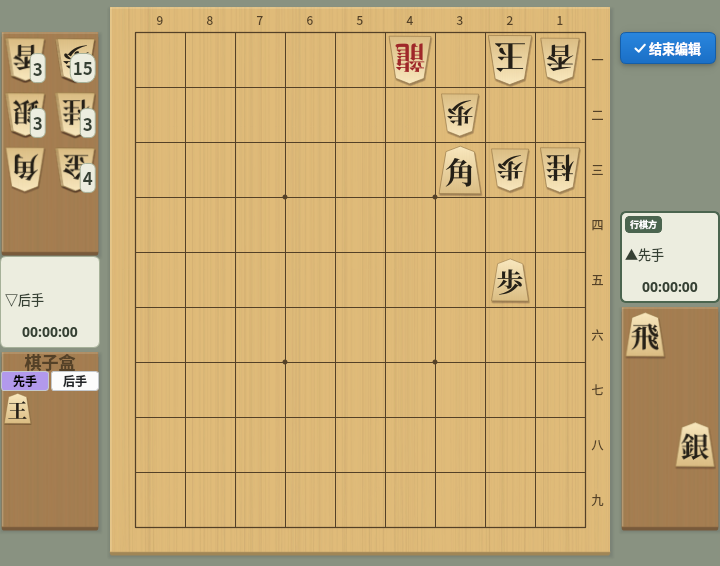Click the file number 1 label
This screenshot has width=720, height=566.
[x=559, y=21]
